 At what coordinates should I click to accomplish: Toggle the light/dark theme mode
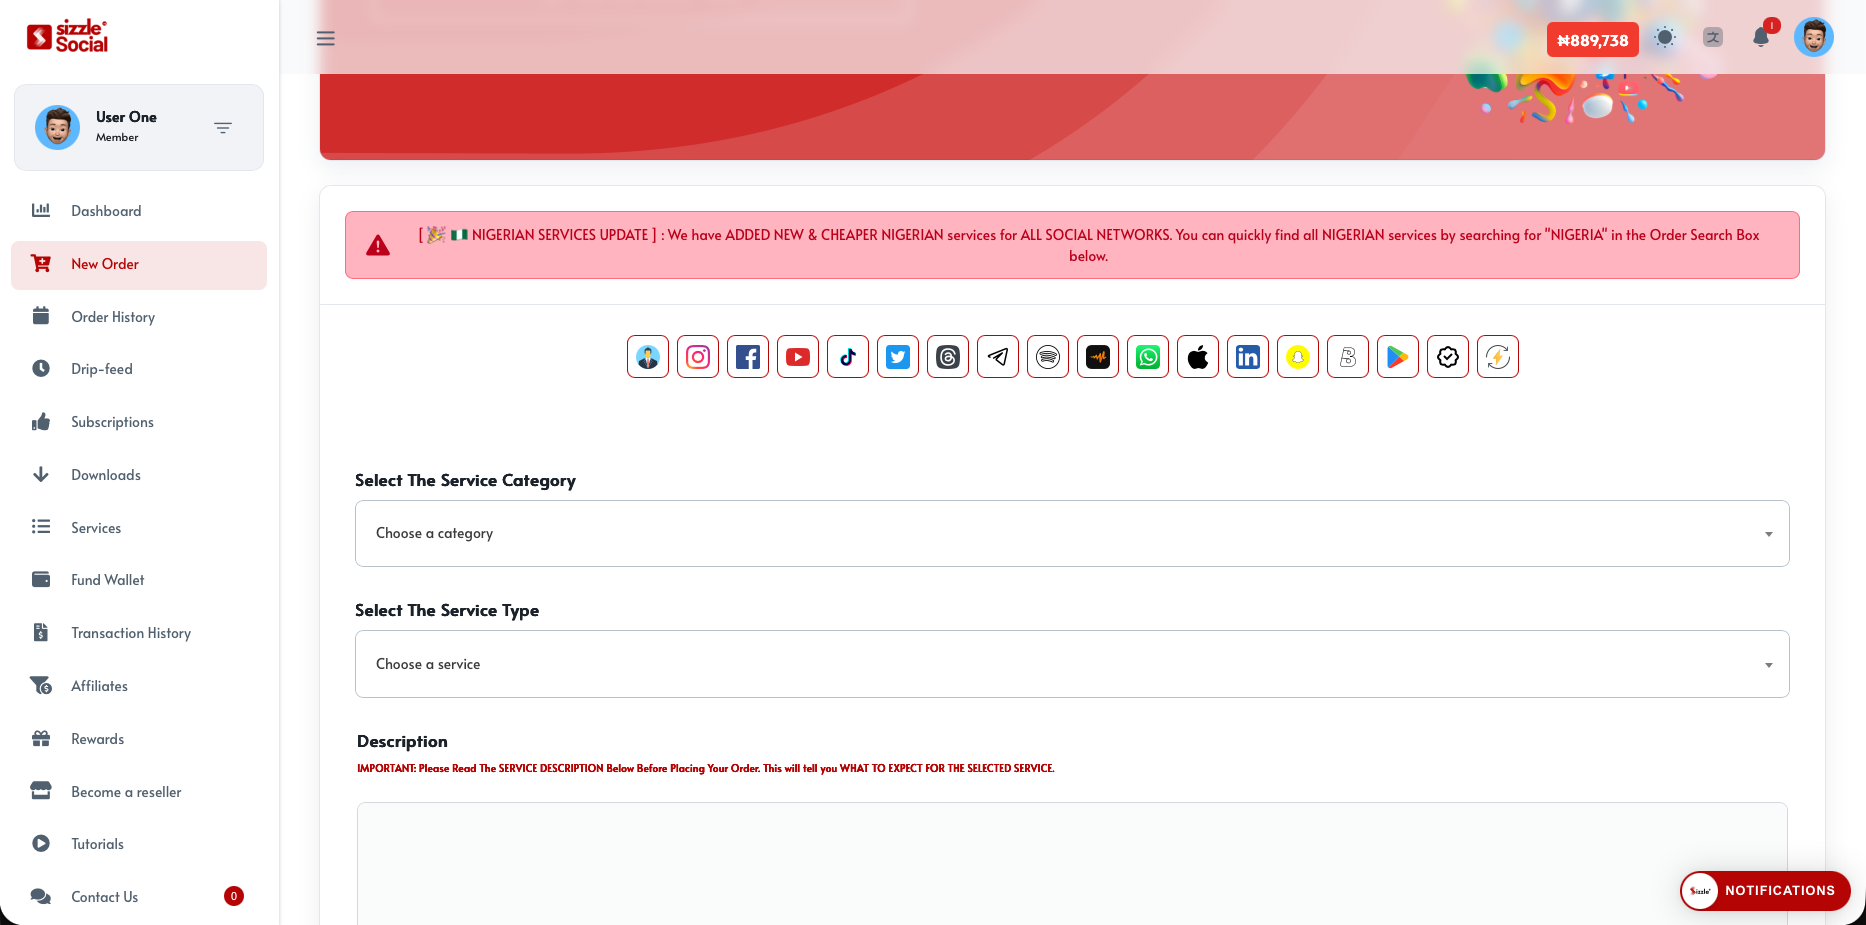pyautogui.click(x=1665, y=38)
